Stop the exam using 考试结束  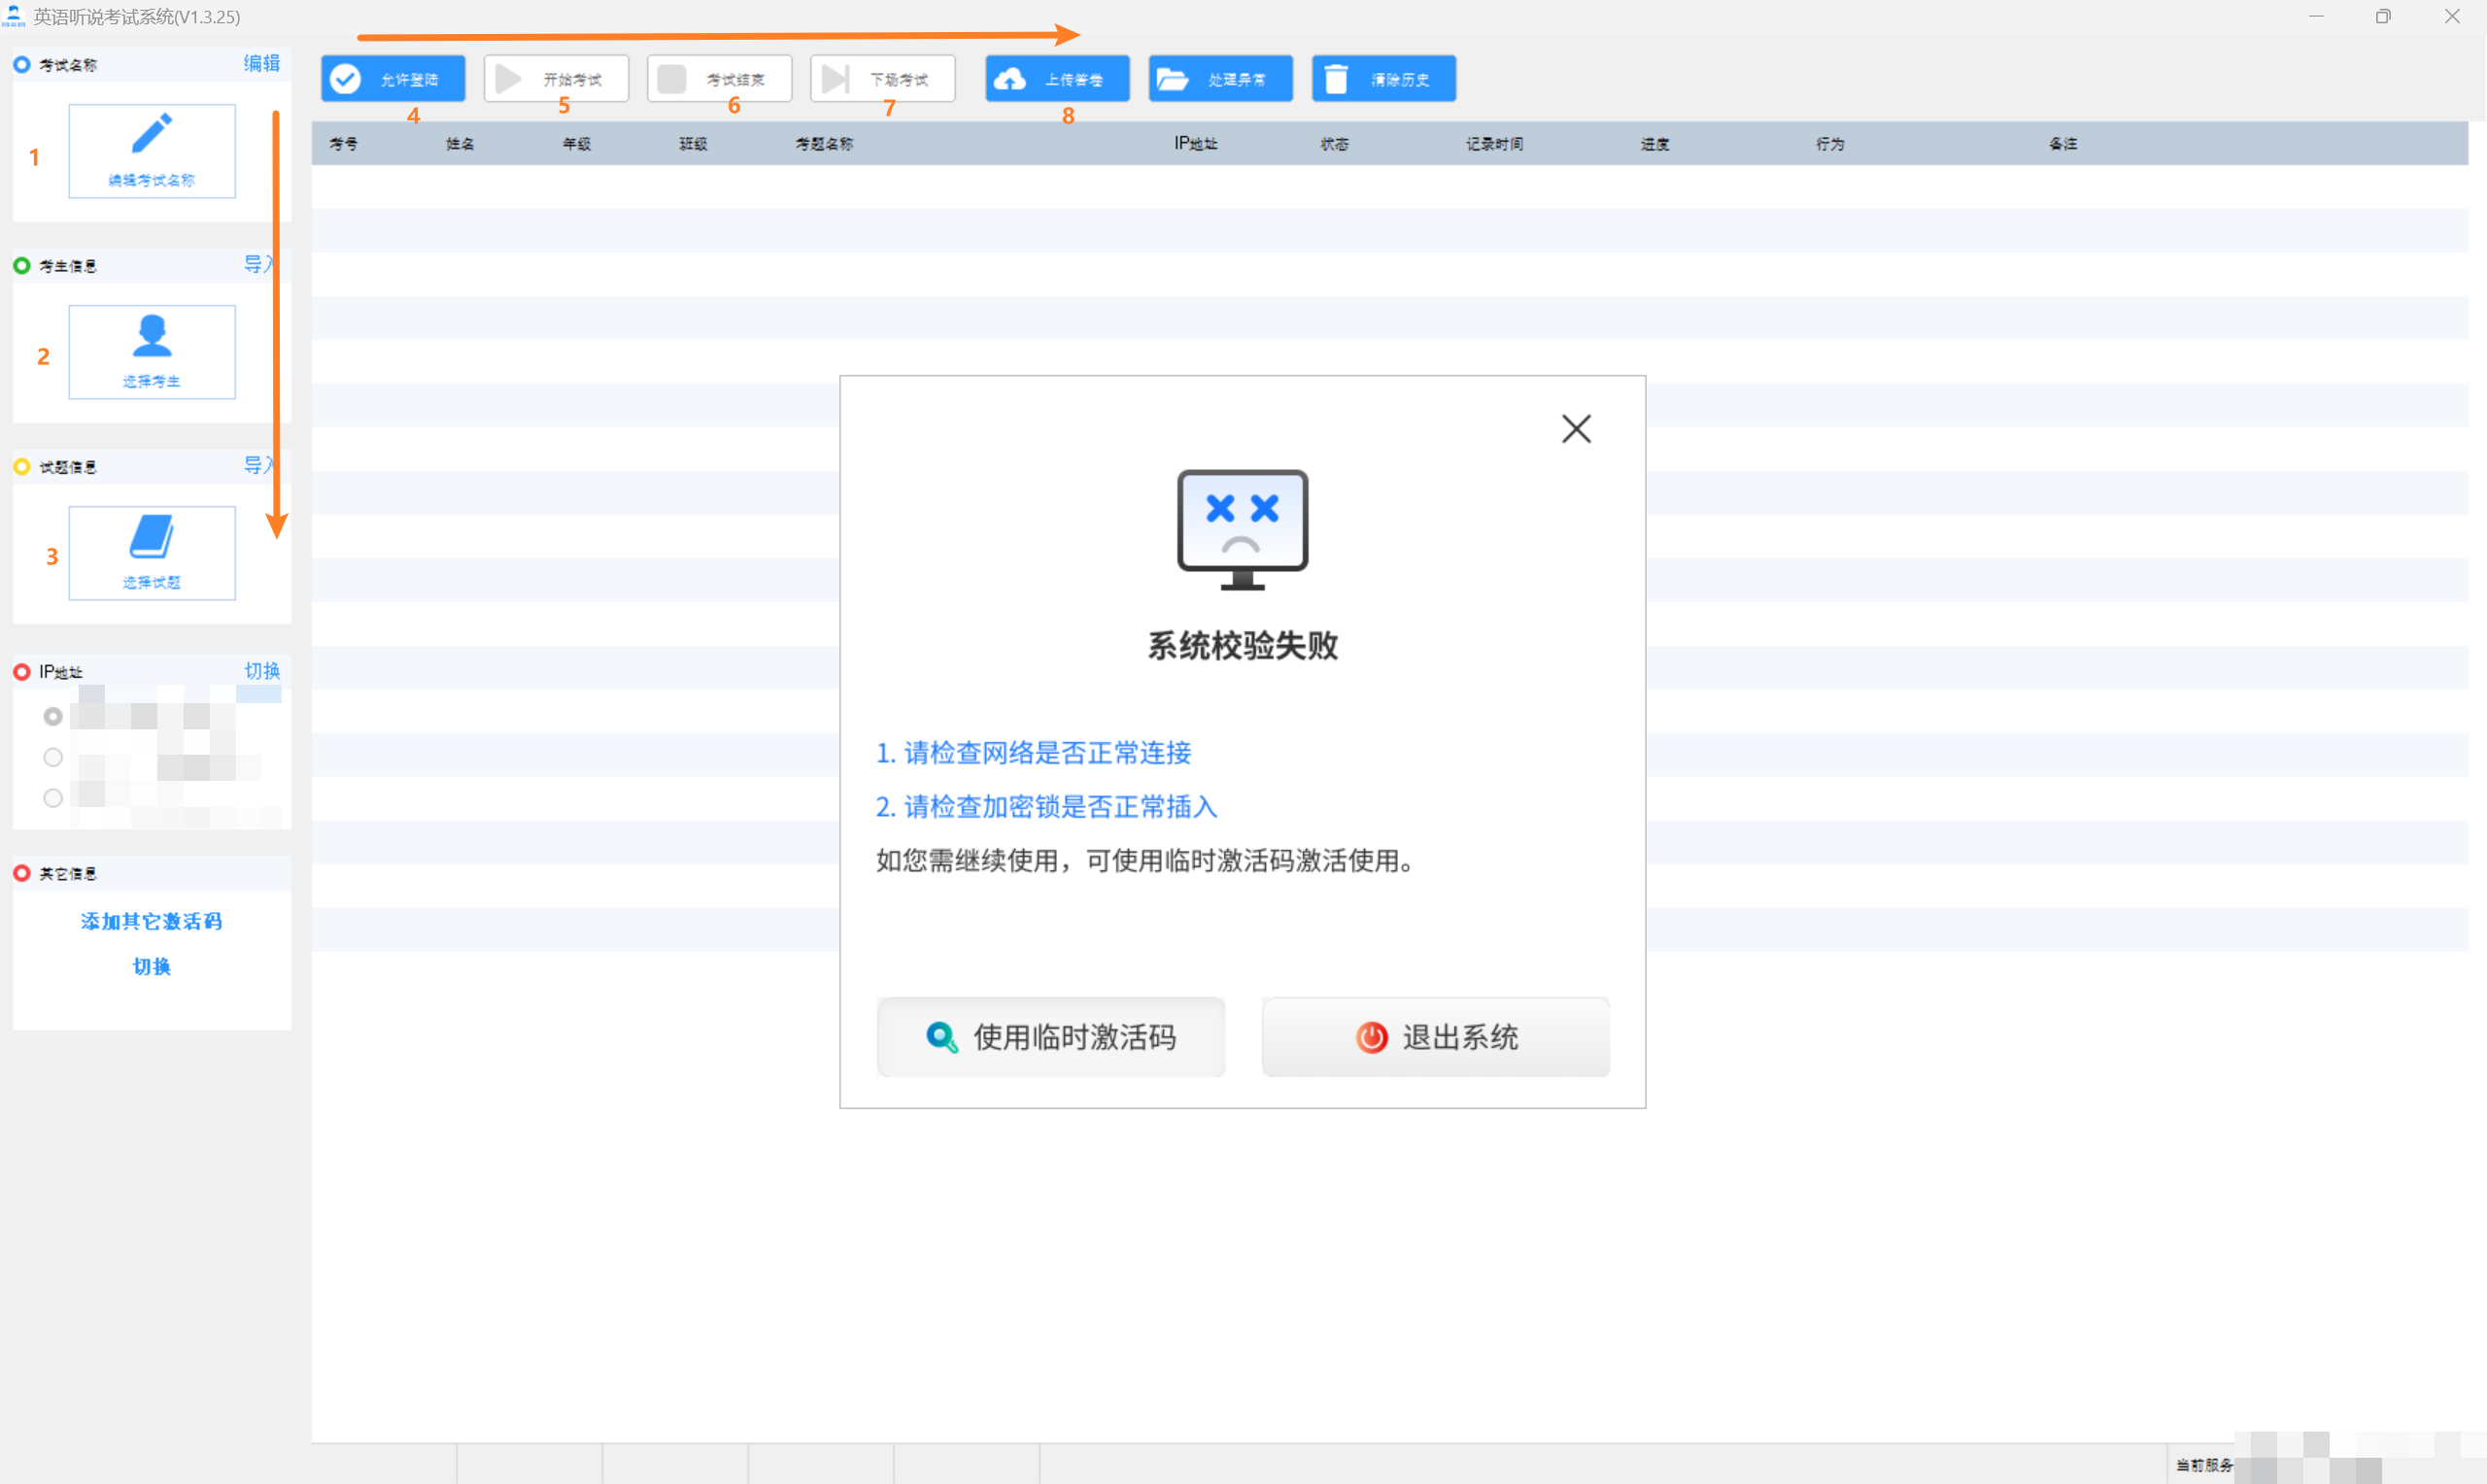pyautogui.click(x=719, y=79)
